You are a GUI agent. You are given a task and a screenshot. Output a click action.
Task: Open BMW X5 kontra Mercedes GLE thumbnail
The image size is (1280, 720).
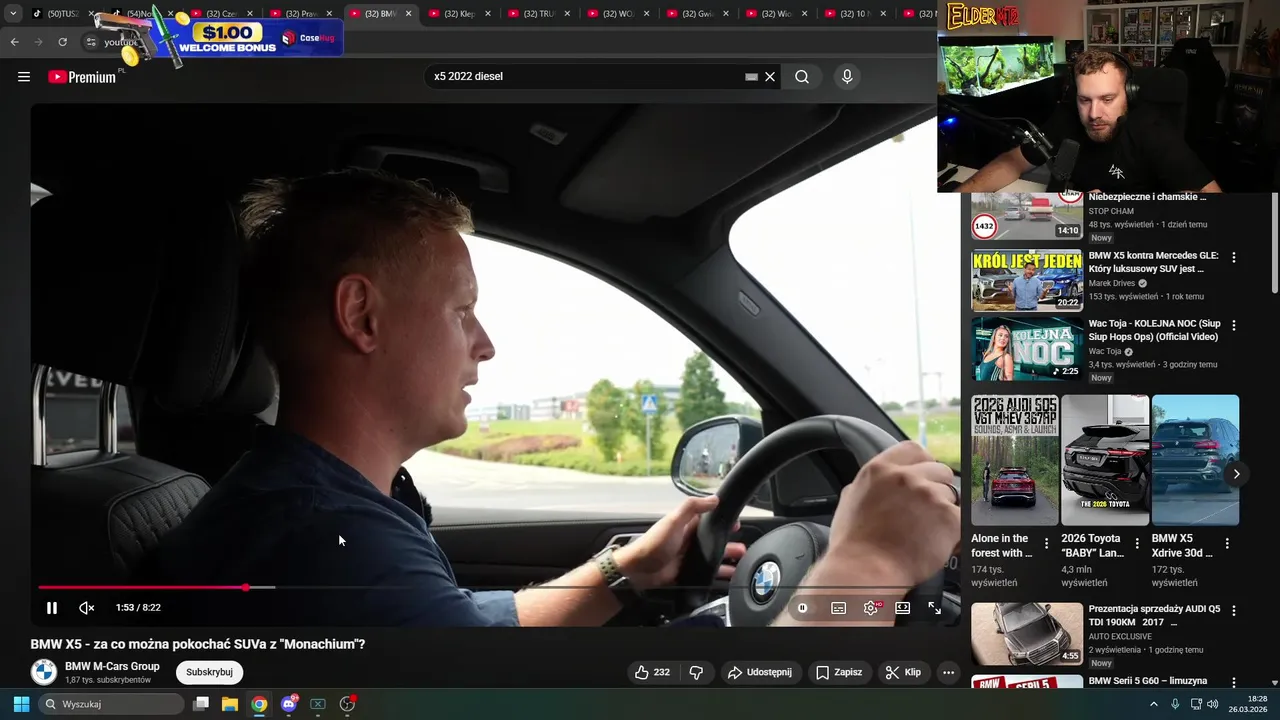coord(1027,280)
